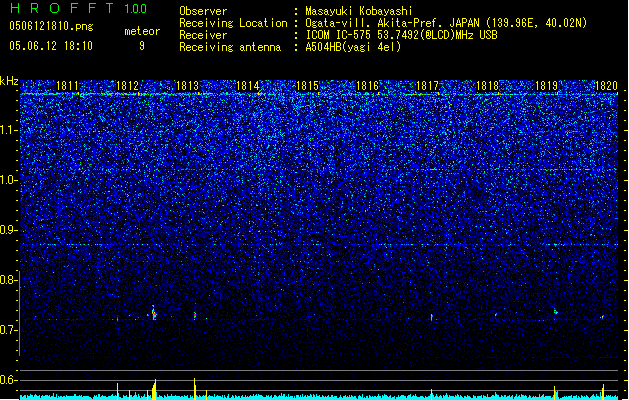Click the 1813 time marker
This screenshot has width=629, height=400.
(187, 86)
